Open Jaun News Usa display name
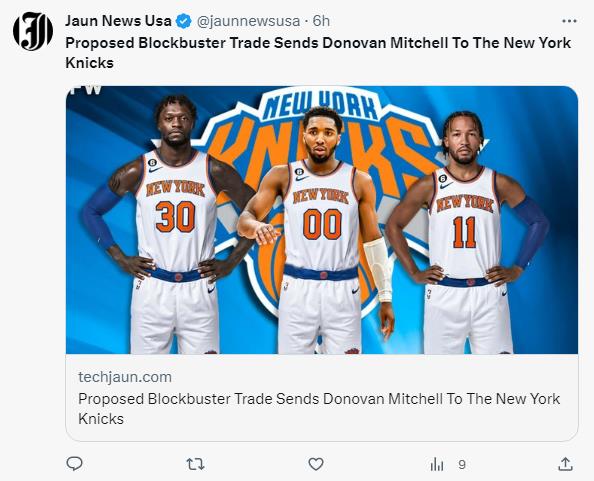This screenshot has width=594, height=481. pyautogui.click(x=118, y=21)
